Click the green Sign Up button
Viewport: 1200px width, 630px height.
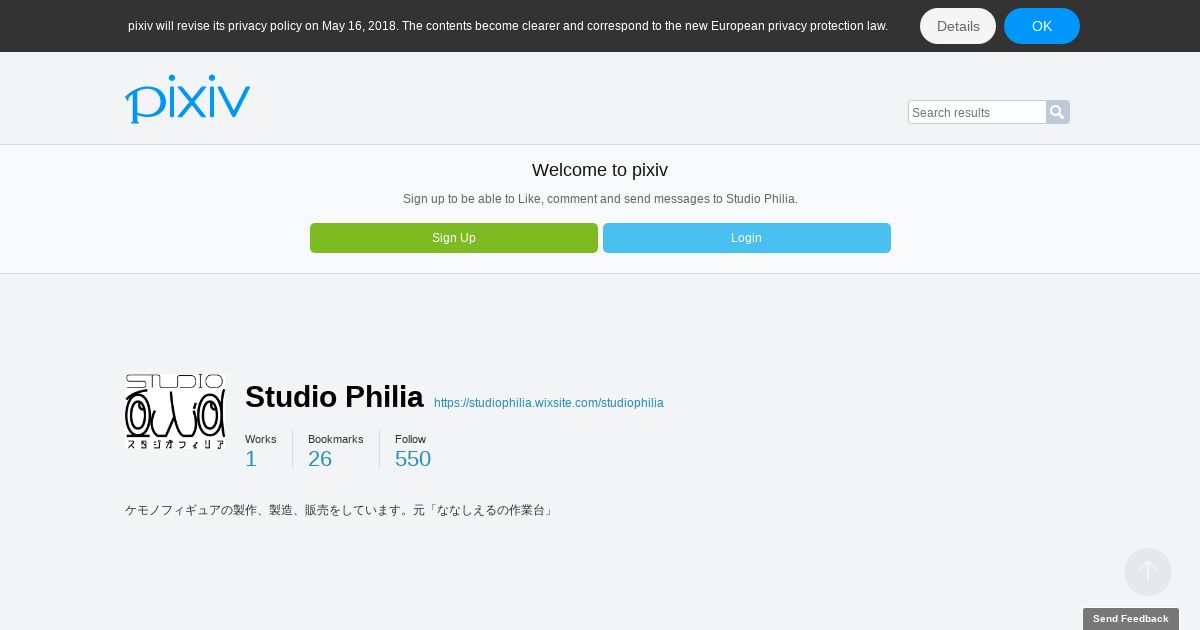point(454,238)
